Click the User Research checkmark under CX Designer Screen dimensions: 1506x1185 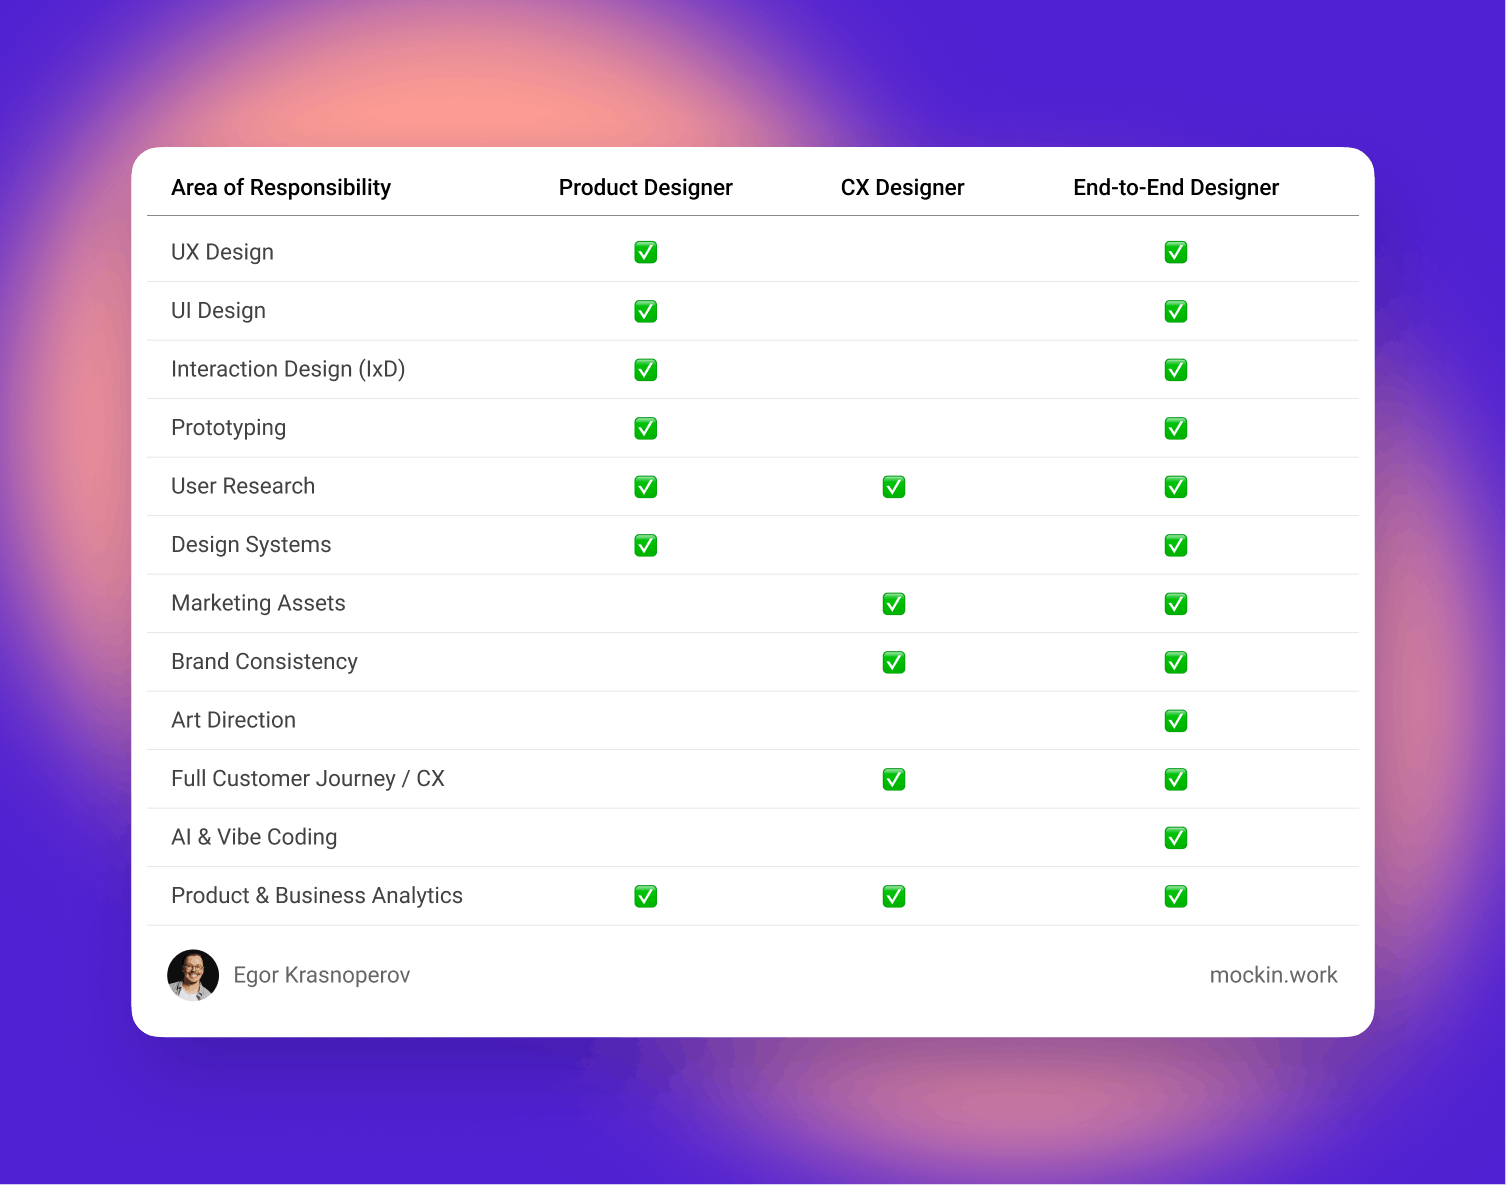pyautogui.click(x=894, y=487)
